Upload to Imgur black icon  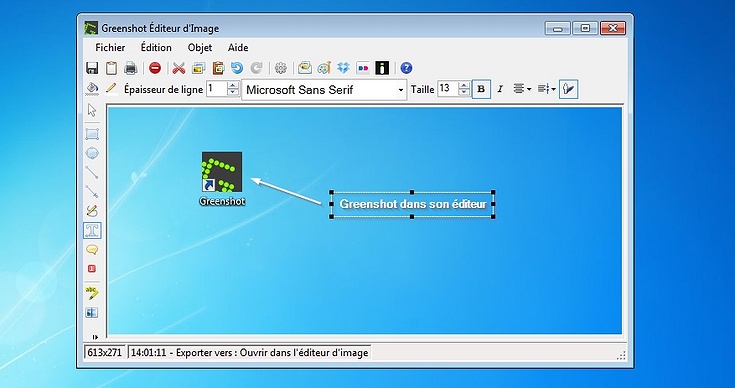tap(382, 68)
